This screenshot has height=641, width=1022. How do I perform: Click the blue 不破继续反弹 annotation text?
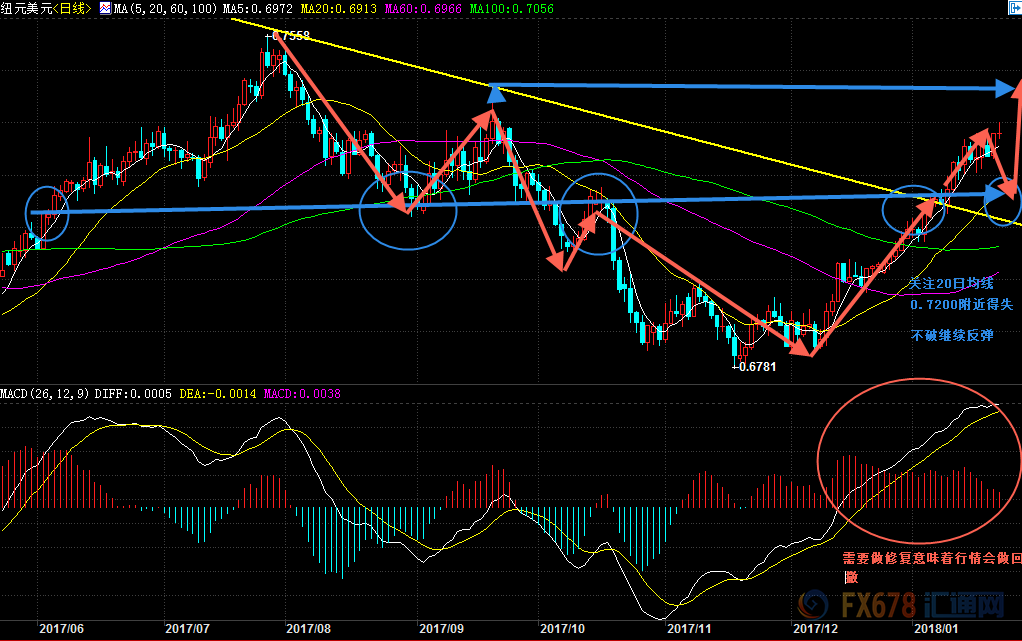pyautogui.click(x=952, y=335)
